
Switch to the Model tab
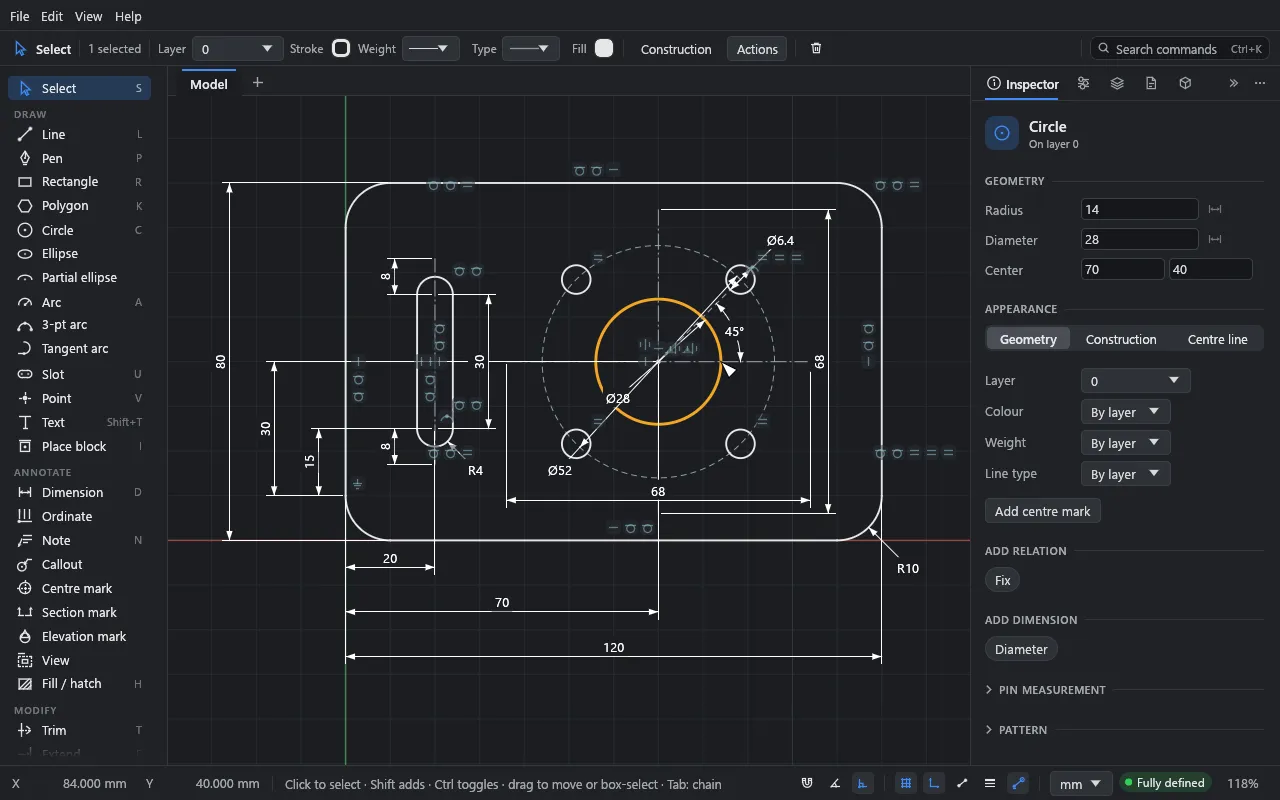209,84
